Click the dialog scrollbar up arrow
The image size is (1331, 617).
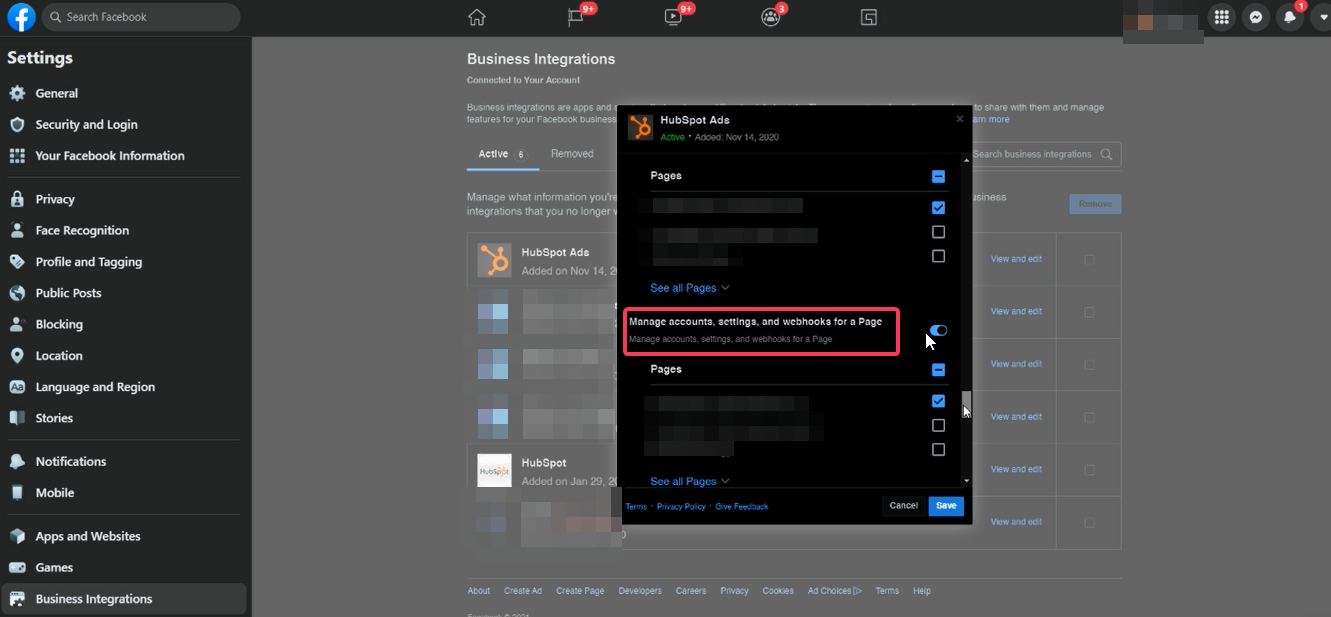(966, 159)
